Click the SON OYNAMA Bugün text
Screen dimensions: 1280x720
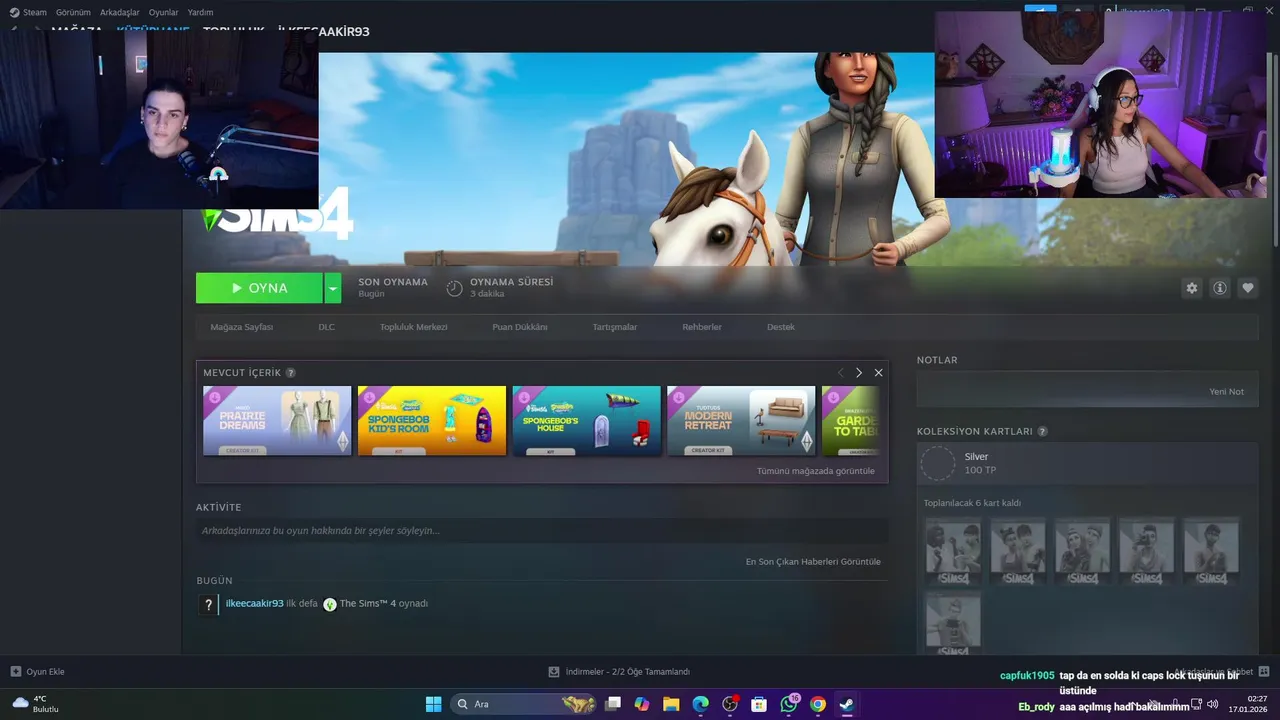click(x=393, y=288)
